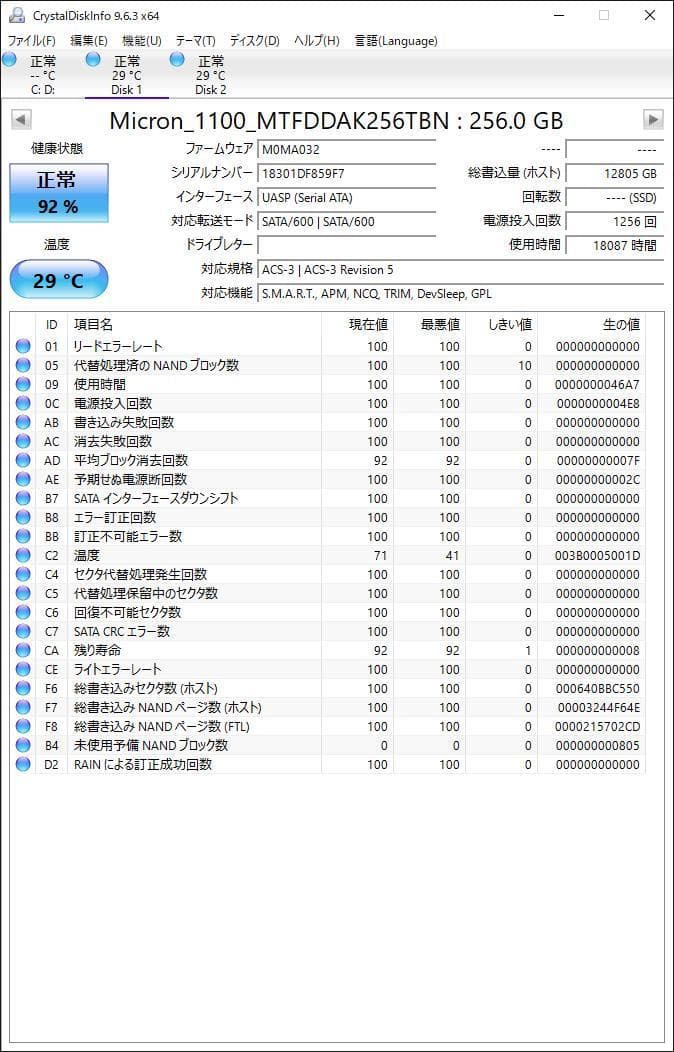Select the C: D: disk tab
Screen dimensions: 674x1052
click(x=42, y=74)
